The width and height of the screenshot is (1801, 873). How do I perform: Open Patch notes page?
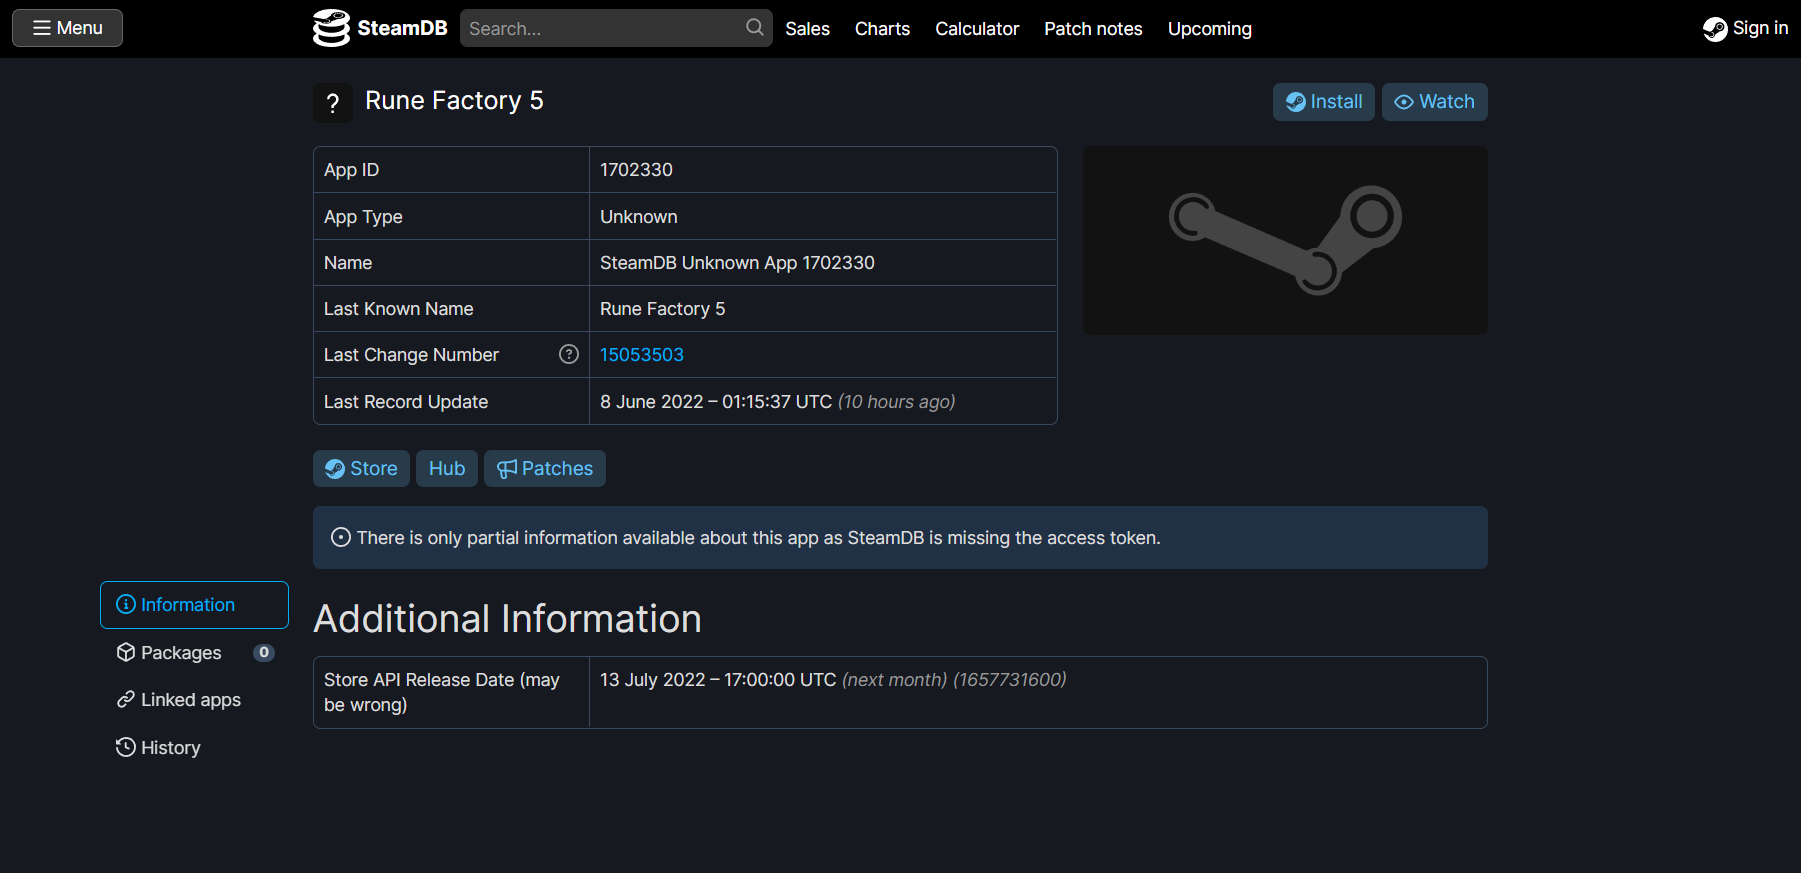coord(1093,29)
